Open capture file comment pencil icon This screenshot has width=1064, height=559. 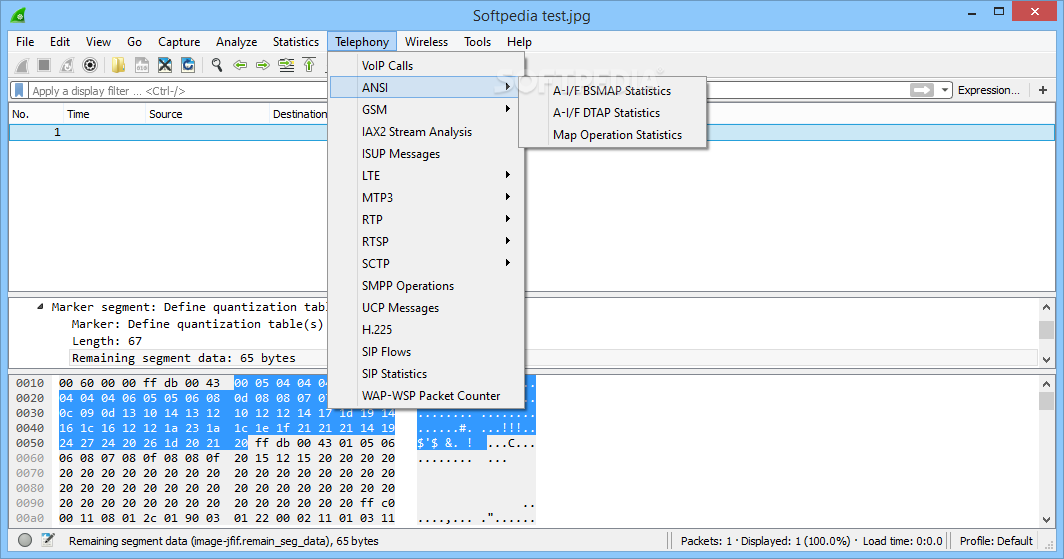click(x=48, y=541)
